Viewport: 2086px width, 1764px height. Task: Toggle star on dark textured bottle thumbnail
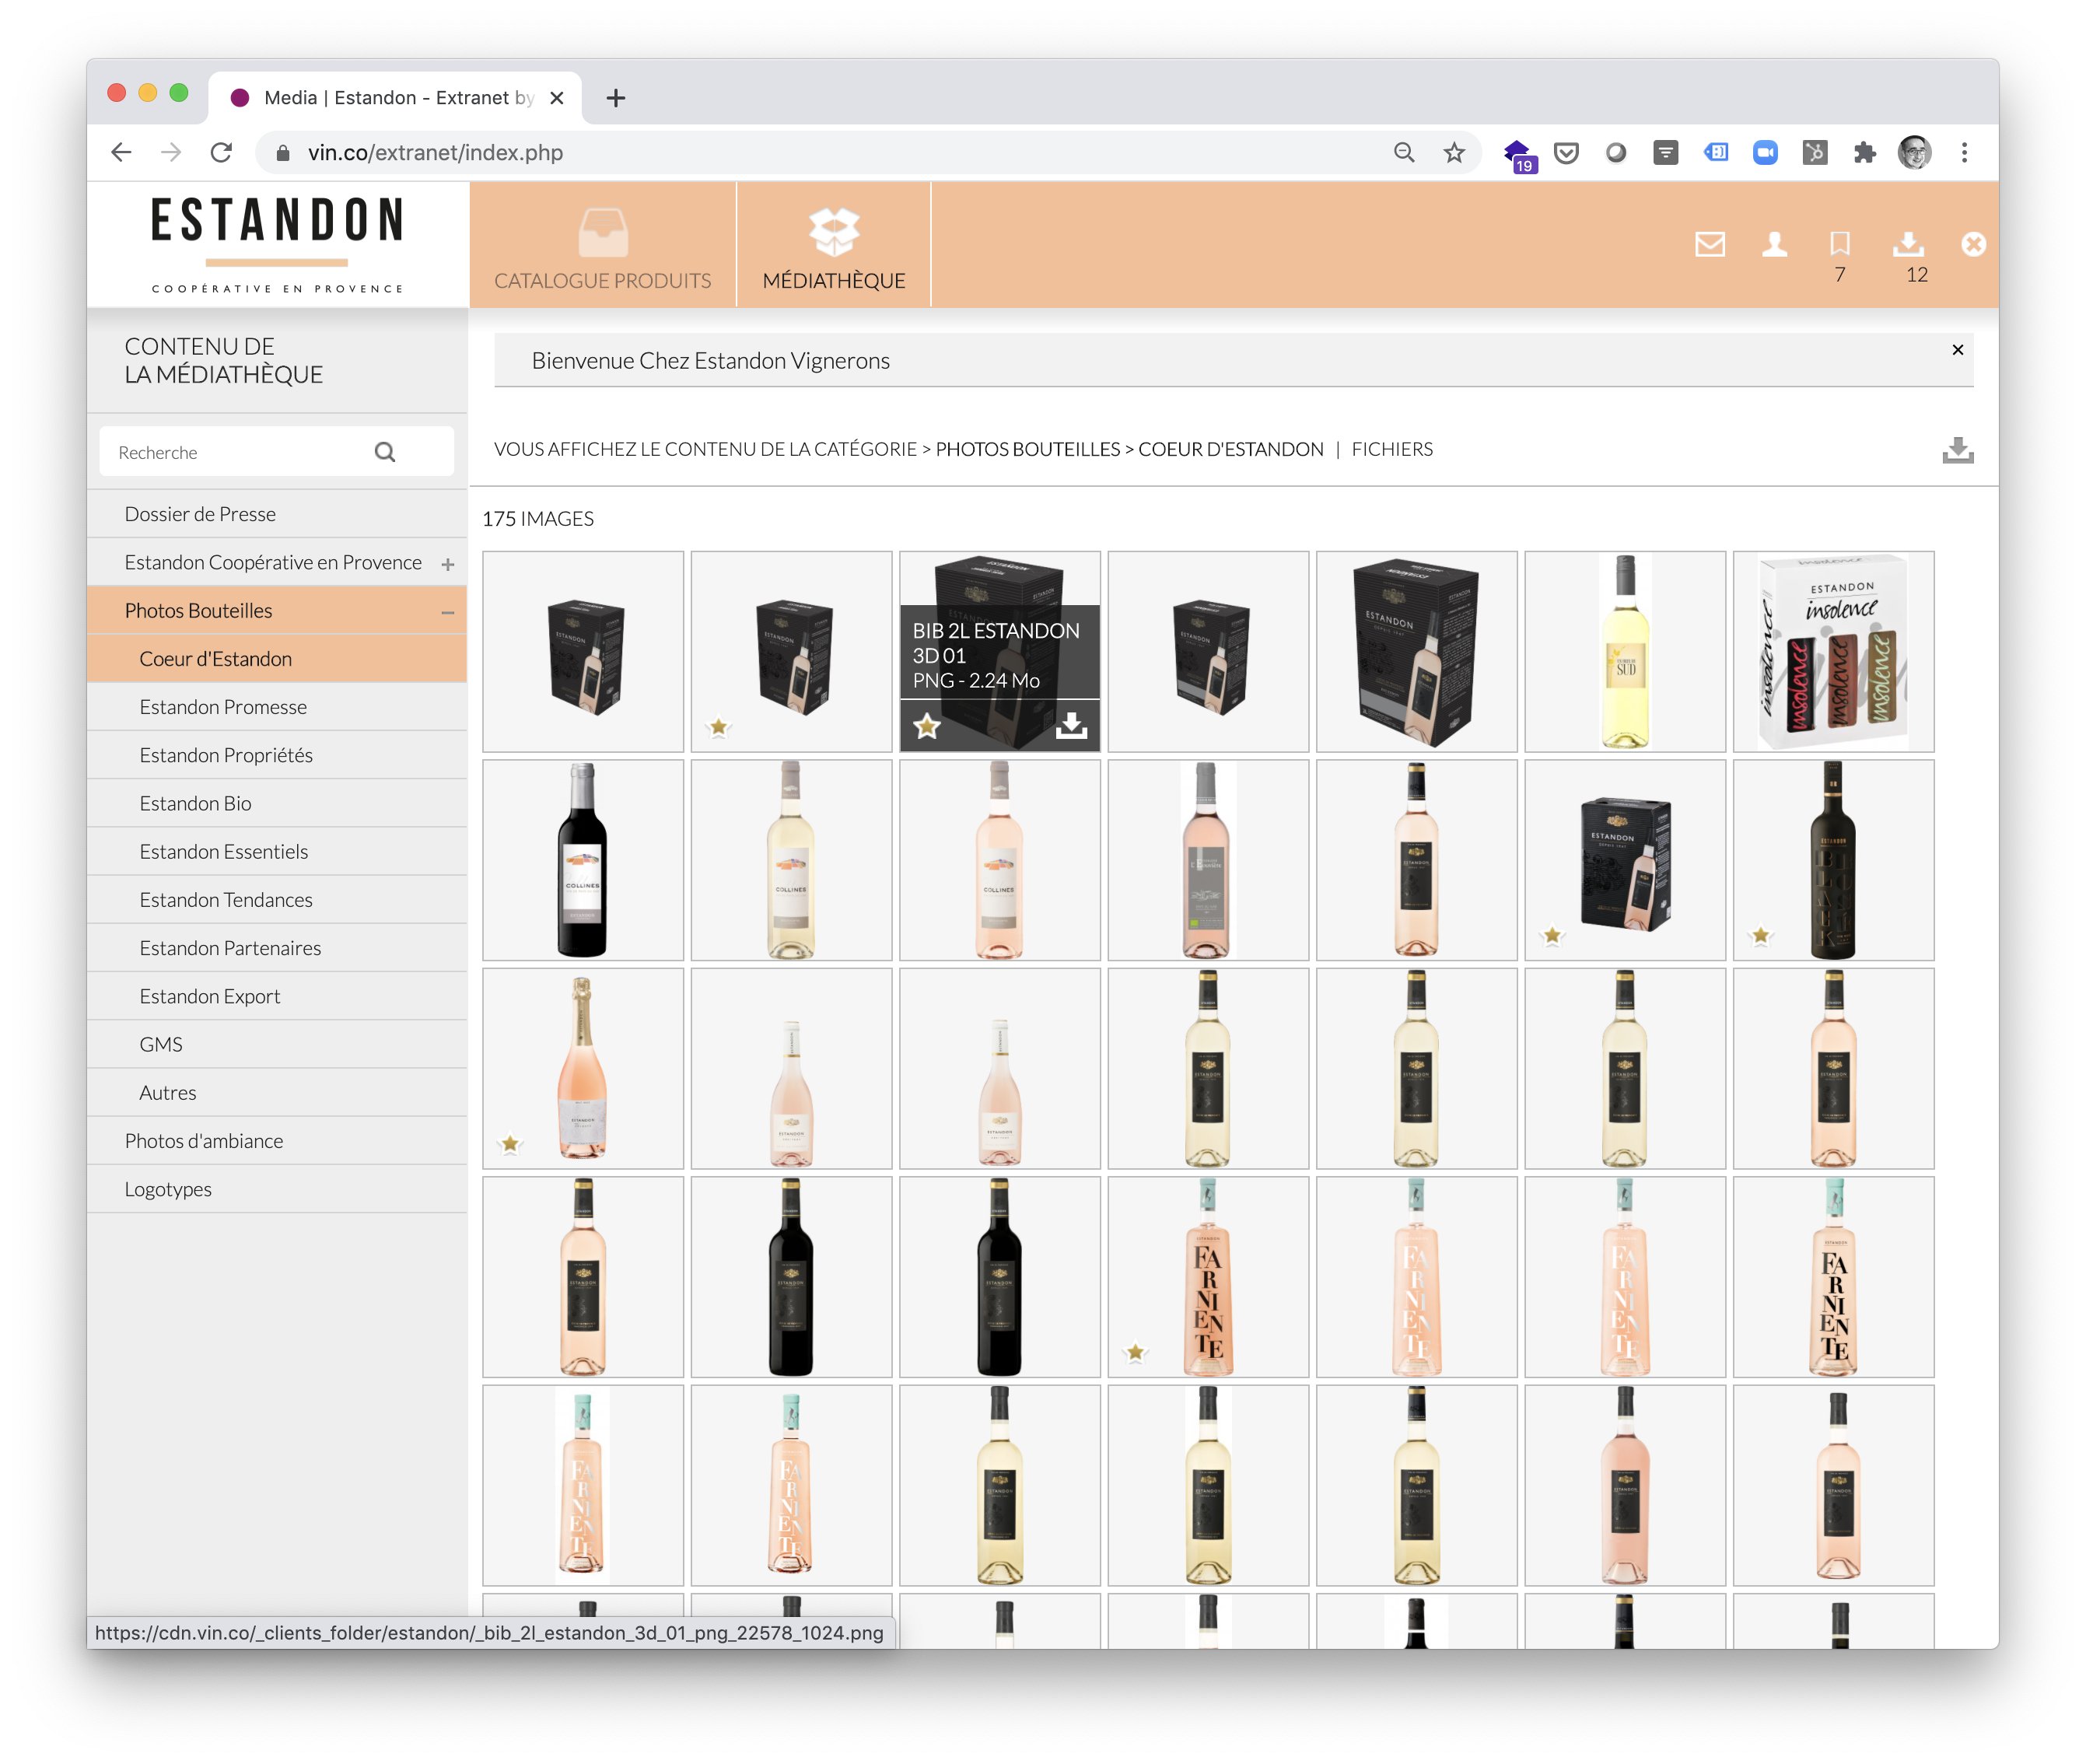pyautogui.click(x=1761, y=936)
